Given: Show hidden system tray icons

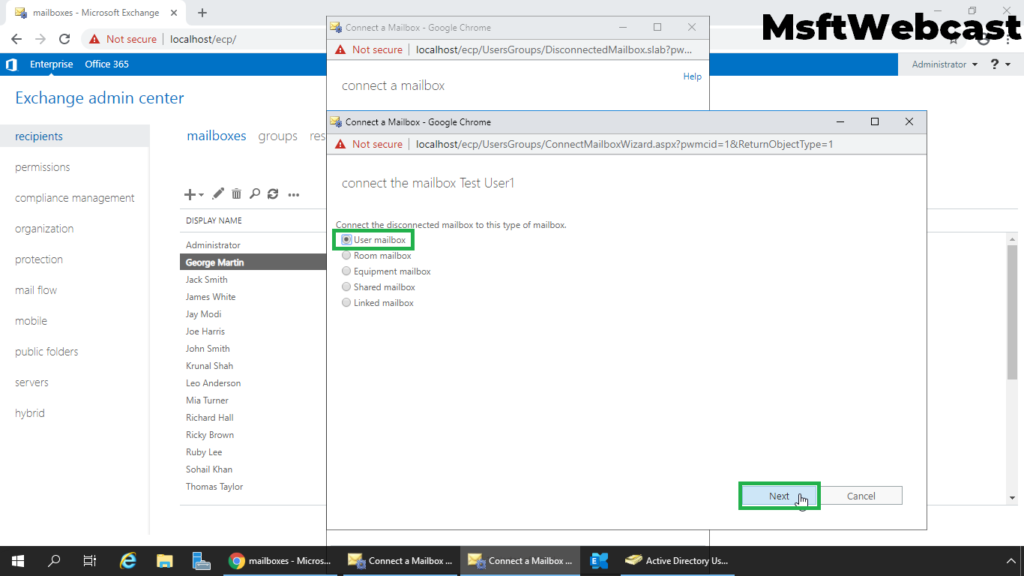Looking at the screenshot, I should coord(1010,561).
